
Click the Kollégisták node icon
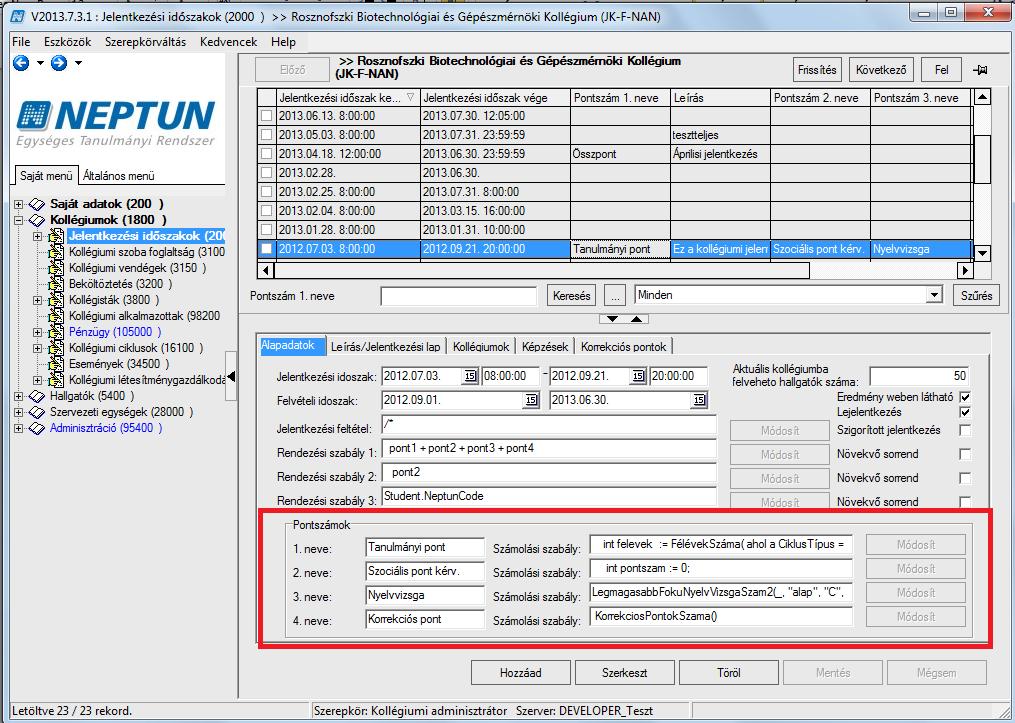click(x=58, y=300)
